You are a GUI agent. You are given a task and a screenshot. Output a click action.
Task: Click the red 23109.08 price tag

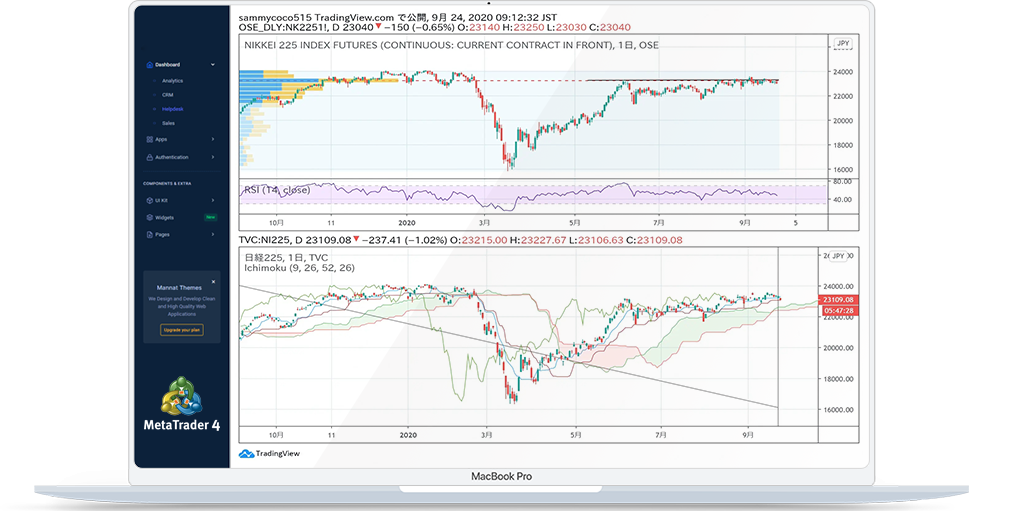(839, 300)
